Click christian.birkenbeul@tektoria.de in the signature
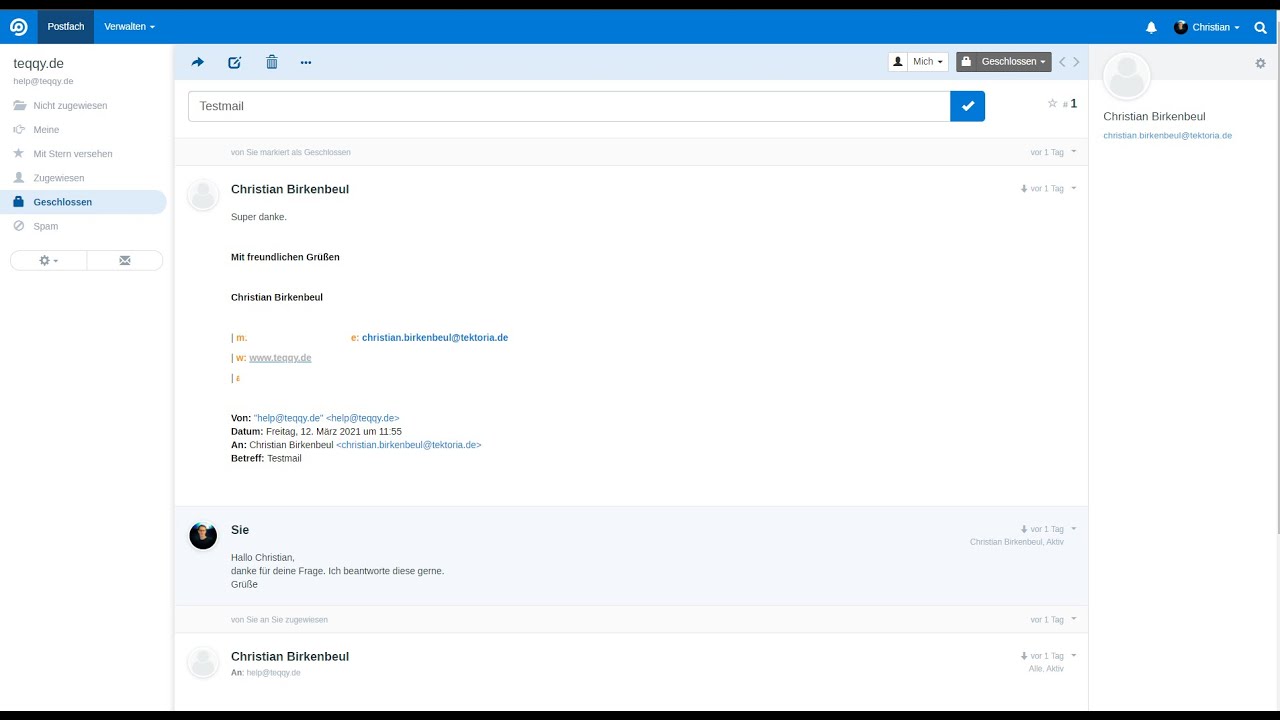 point(435,338)
